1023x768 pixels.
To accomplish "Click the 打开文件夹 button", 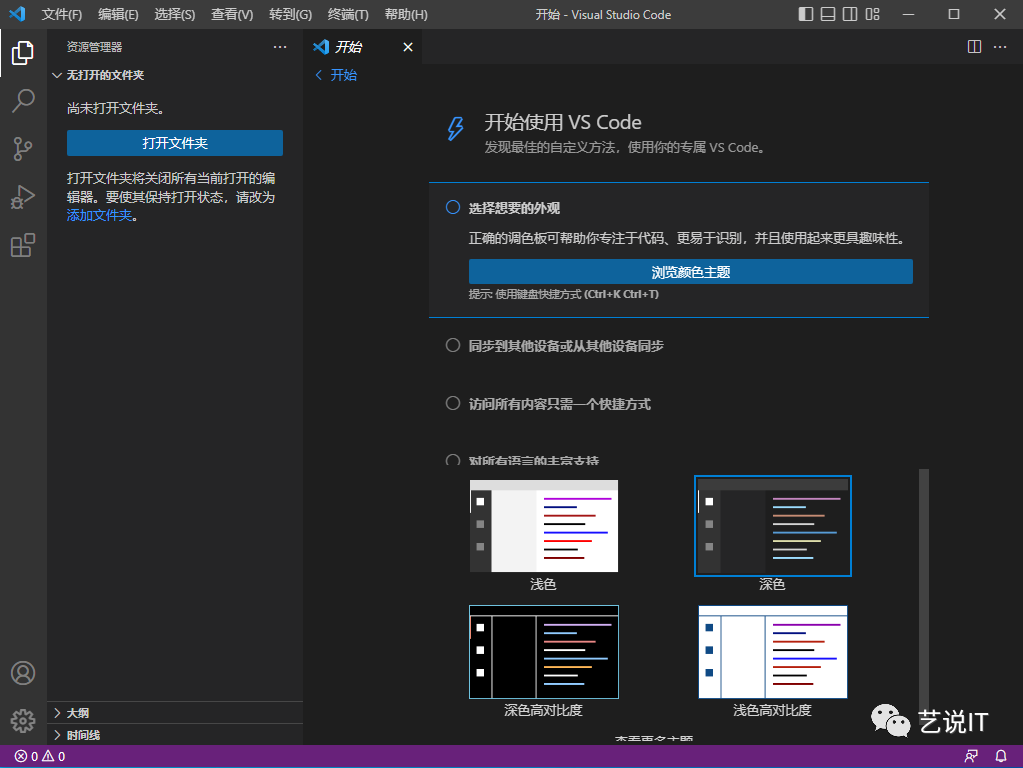I will coord(175,143).
